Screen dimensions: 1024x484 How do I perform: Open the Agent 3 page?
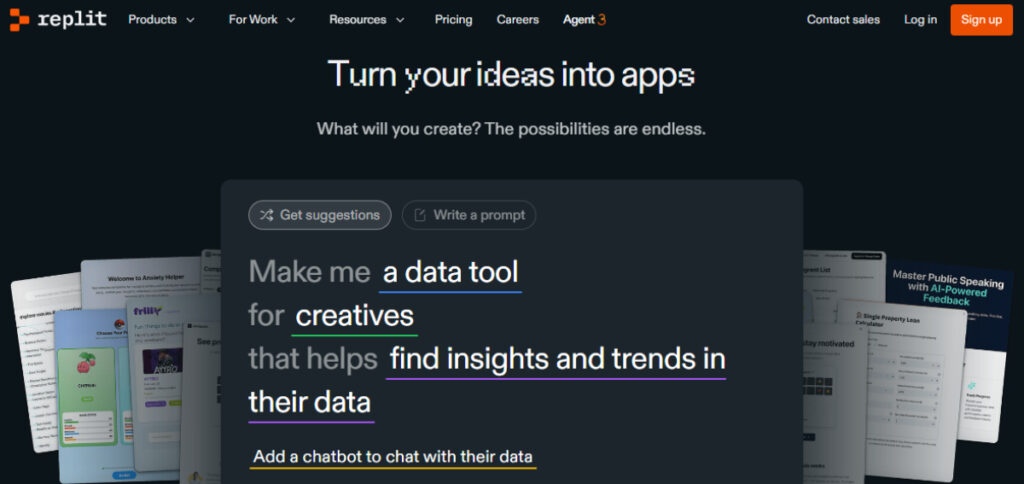(584, 20)
